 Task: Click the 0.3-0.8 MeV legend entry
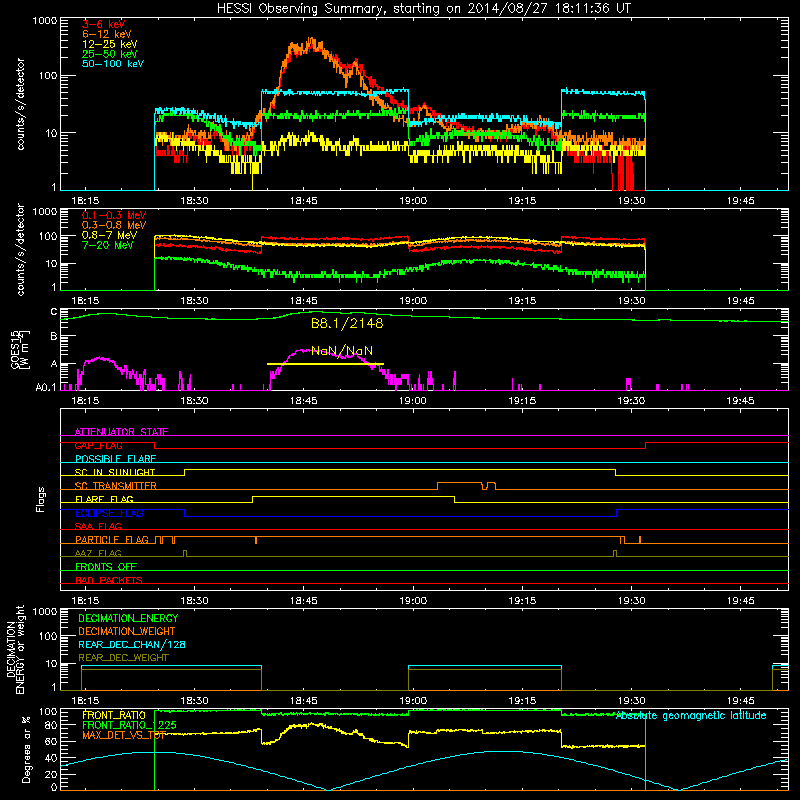pyautogui.click(x=114, y=225)
